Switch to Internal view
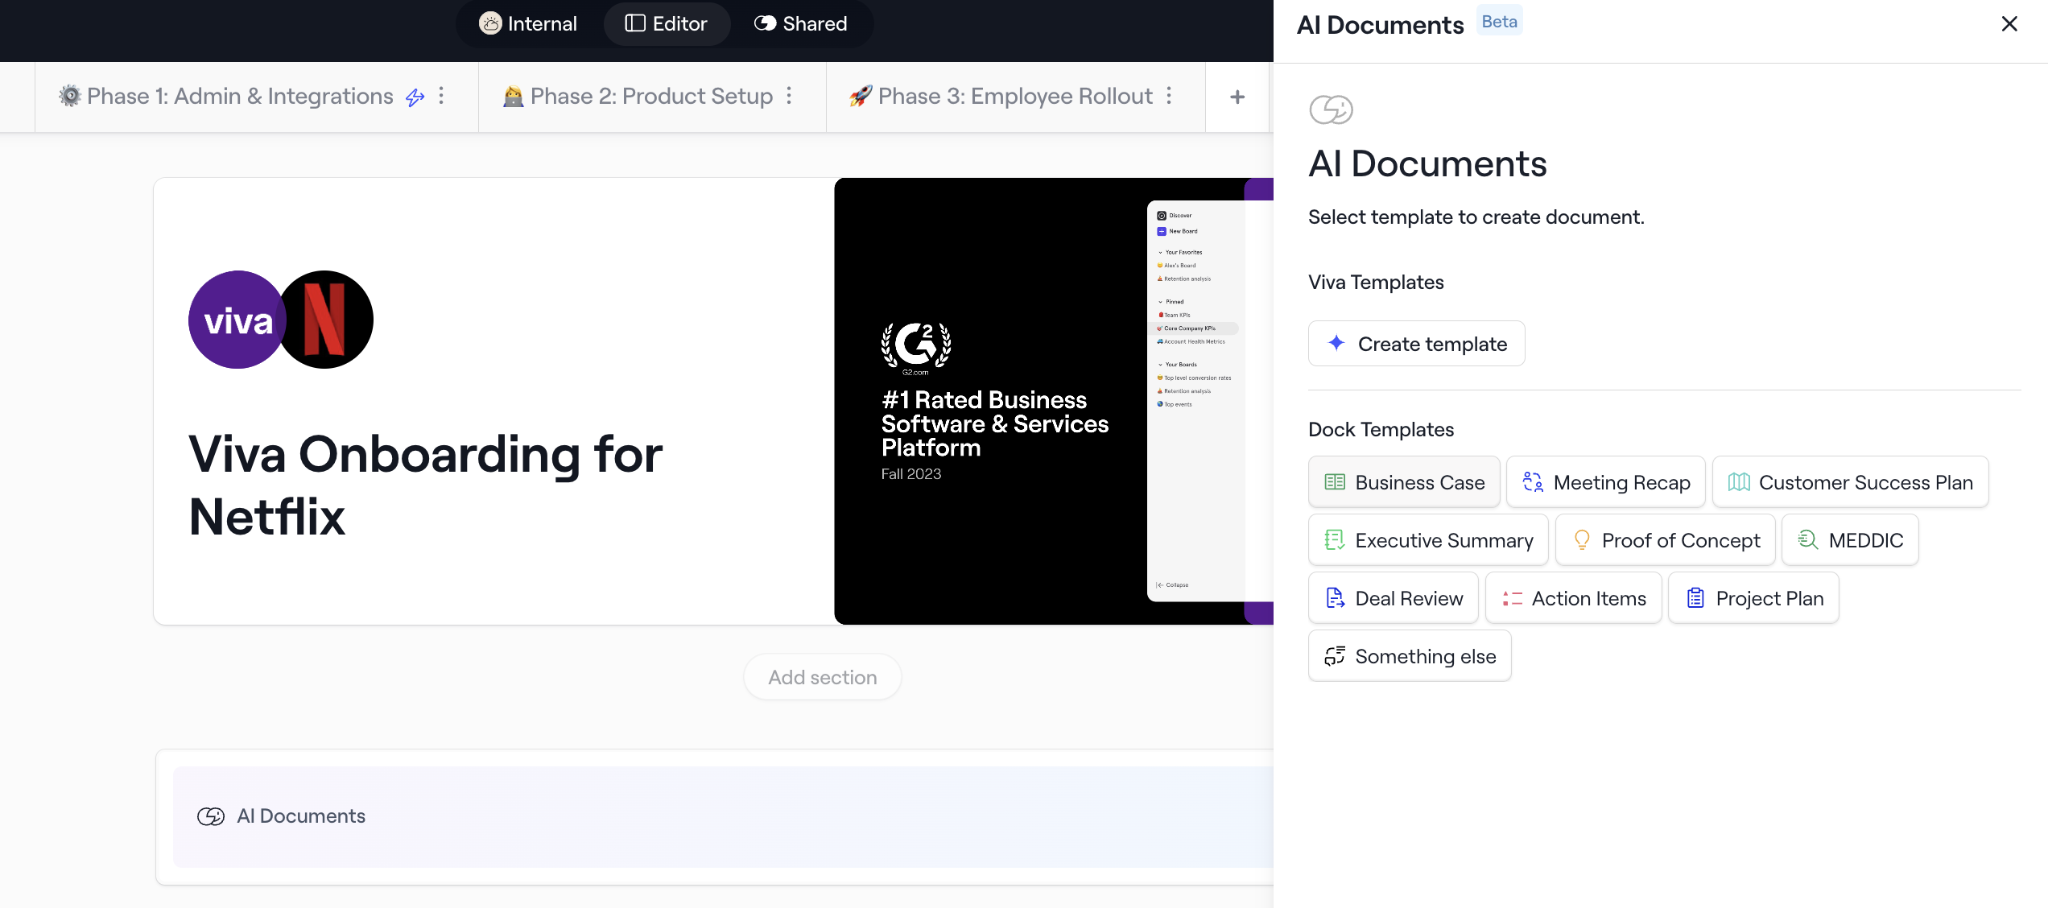The height and width of the screenshot is (908, 2048). 528,23
